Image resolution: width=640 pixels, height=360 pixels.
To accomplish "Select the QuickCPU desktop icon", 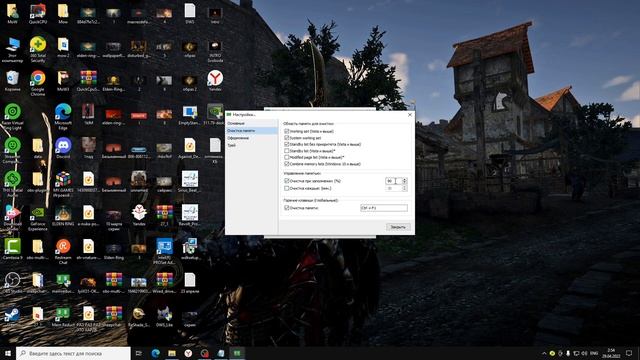I will coord(38,13).
